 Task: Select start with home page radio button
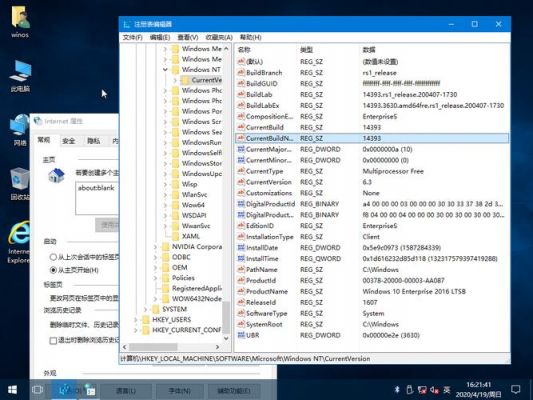click(53, 270)
